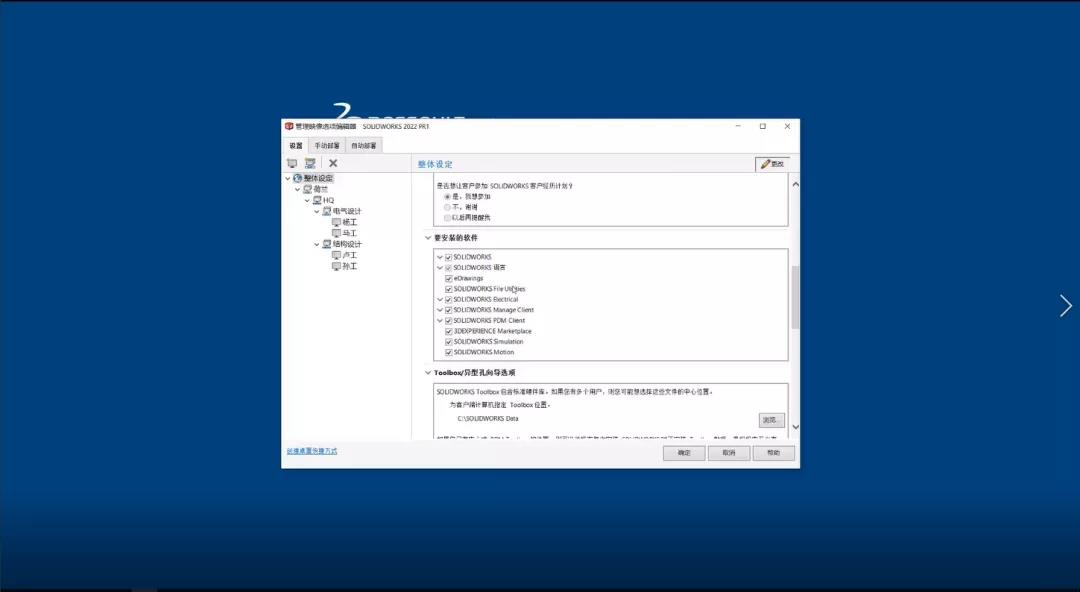Expand the SOLIDWORKS Electrical row
Screen dimensions: 1080x592
click(x=439, y=300)
